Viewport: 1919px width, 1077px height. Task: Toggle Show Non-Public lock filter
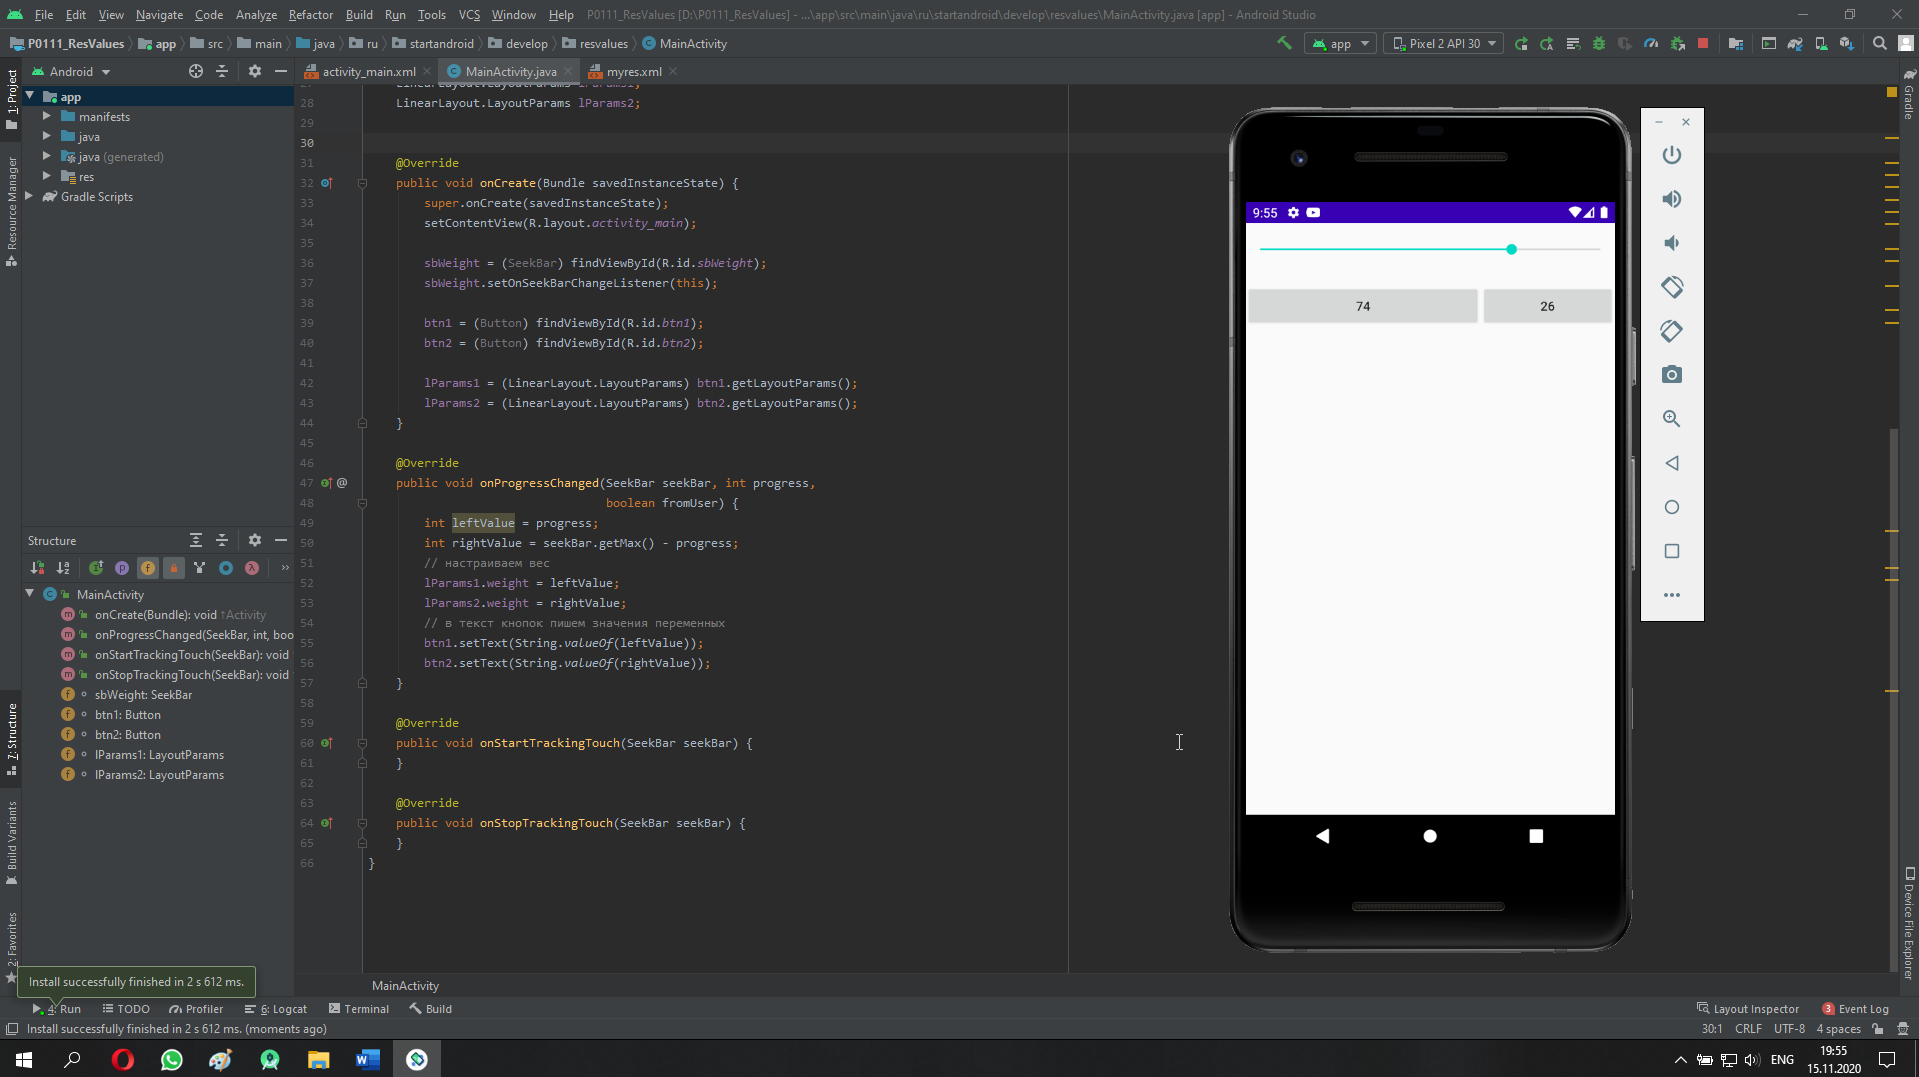click(174, 568)
